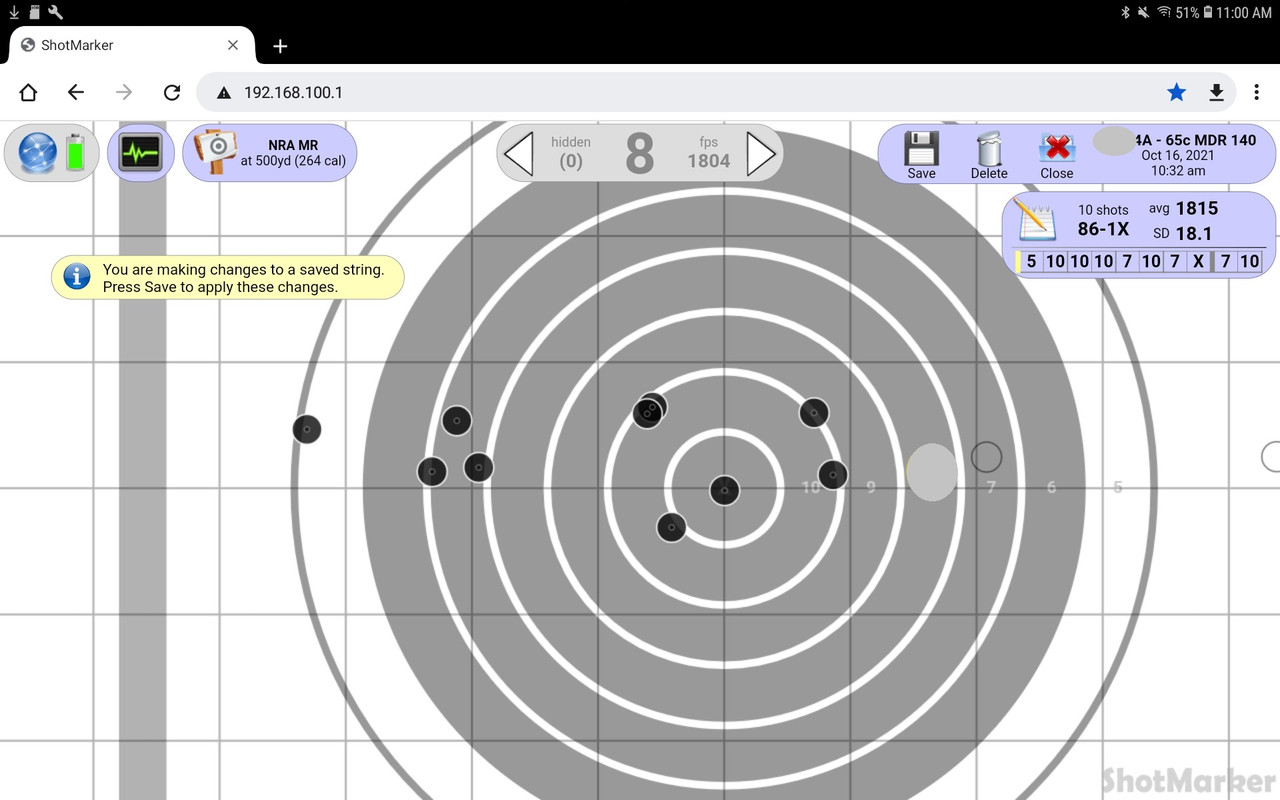Screen dimensions: 1280x800
Task: Tap the wrench icon in status bar
Action: (x=55, y=12)
